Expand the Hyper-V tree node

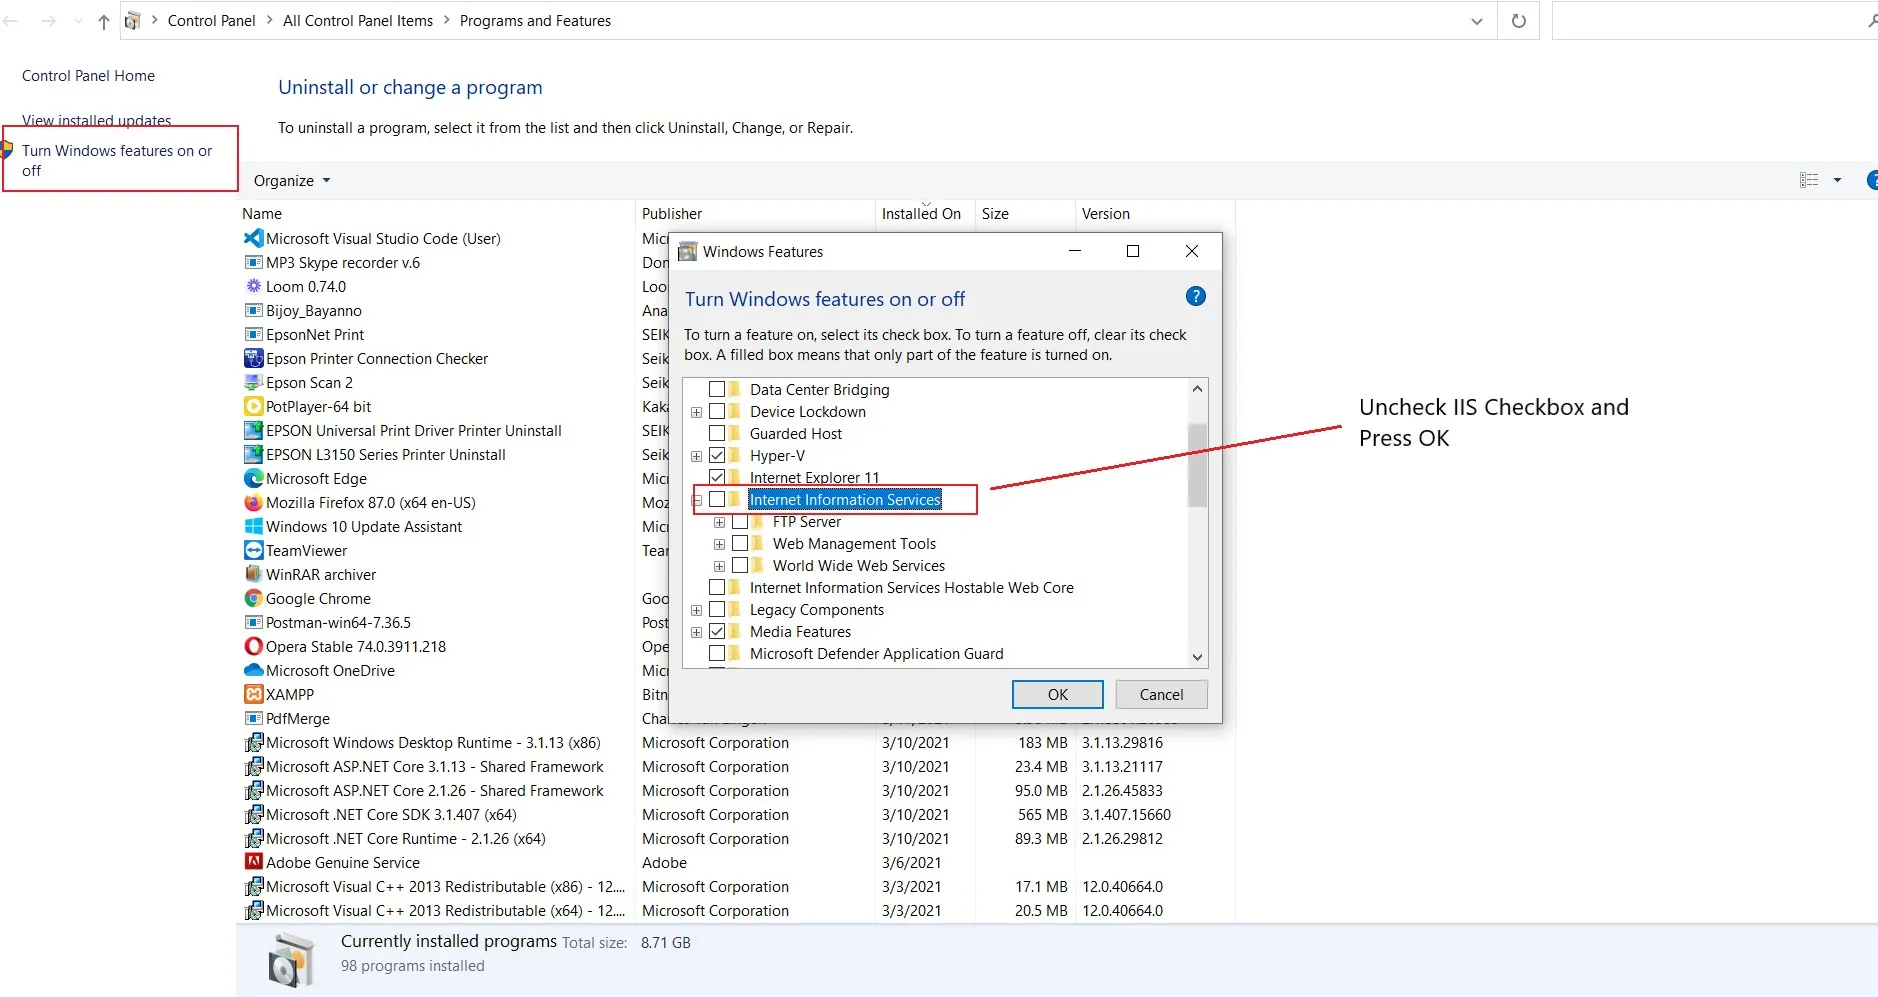697,456
